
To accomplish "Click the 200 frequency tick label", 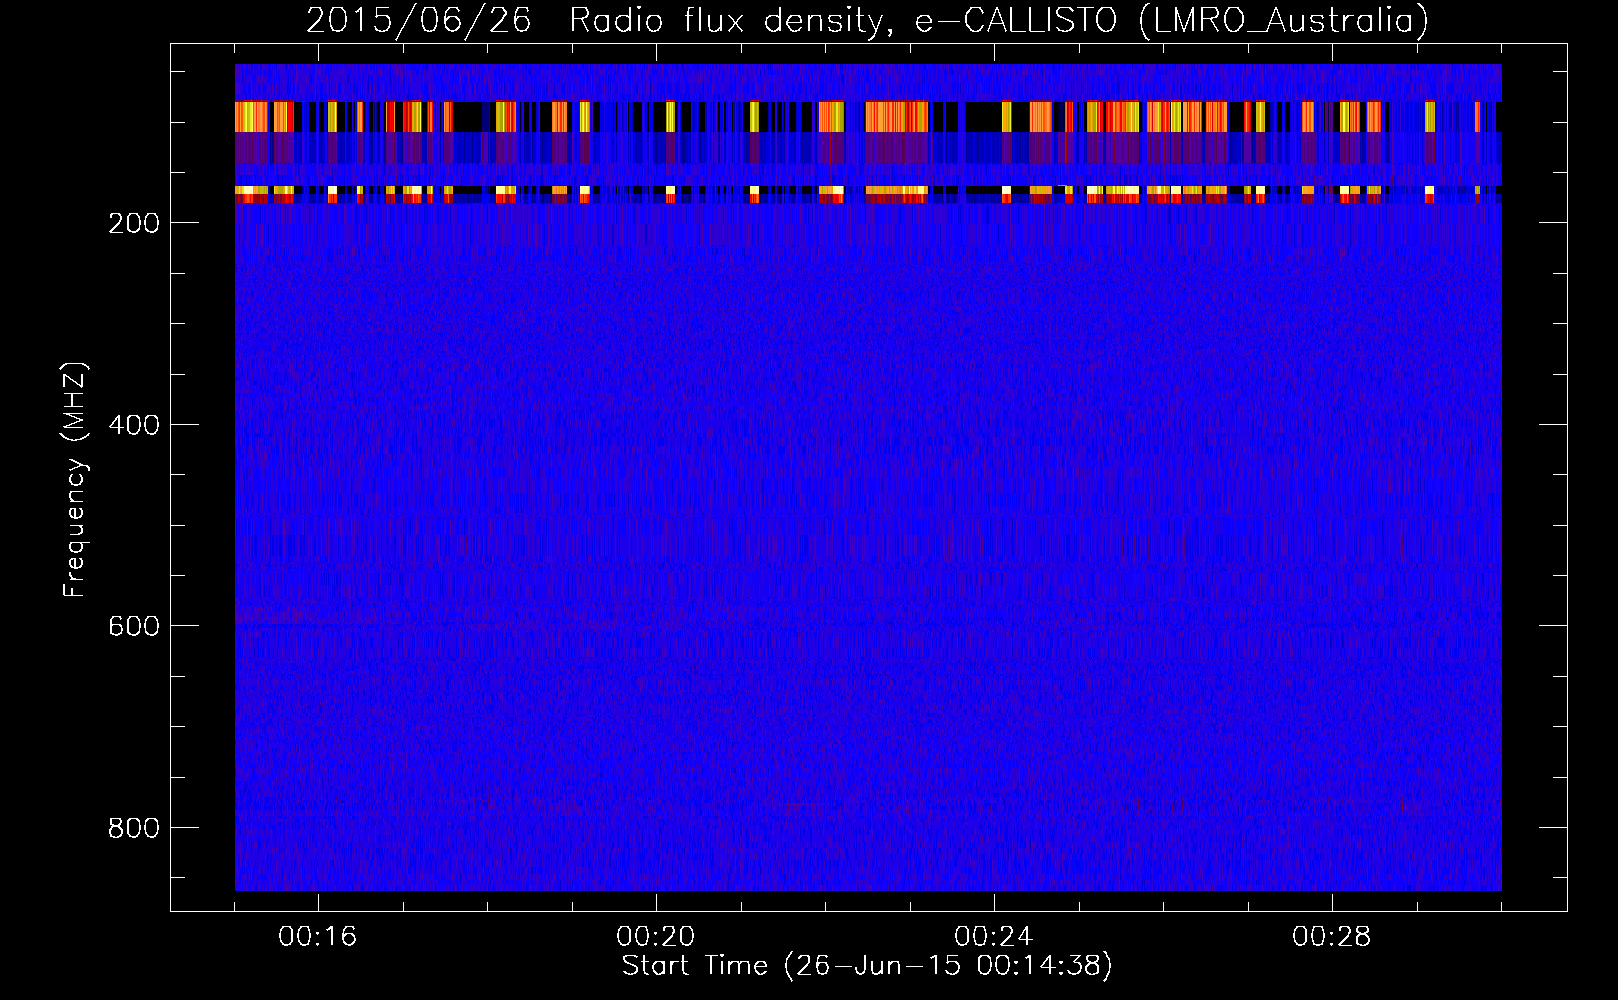I will (x=133, y=223).
